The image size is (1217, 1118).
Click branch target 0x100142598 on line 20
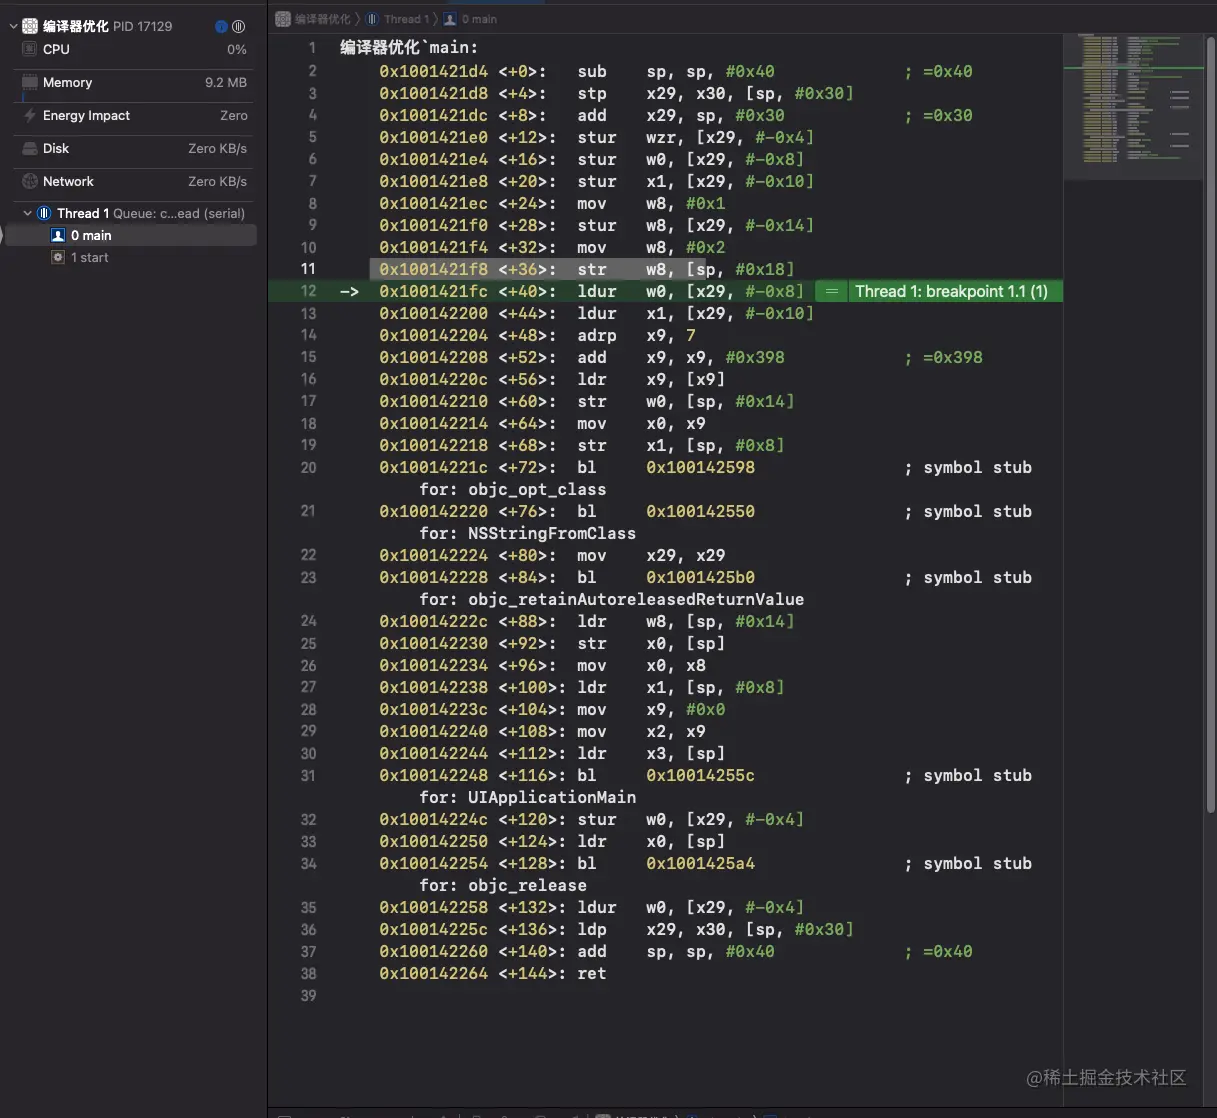pos(700,467)
